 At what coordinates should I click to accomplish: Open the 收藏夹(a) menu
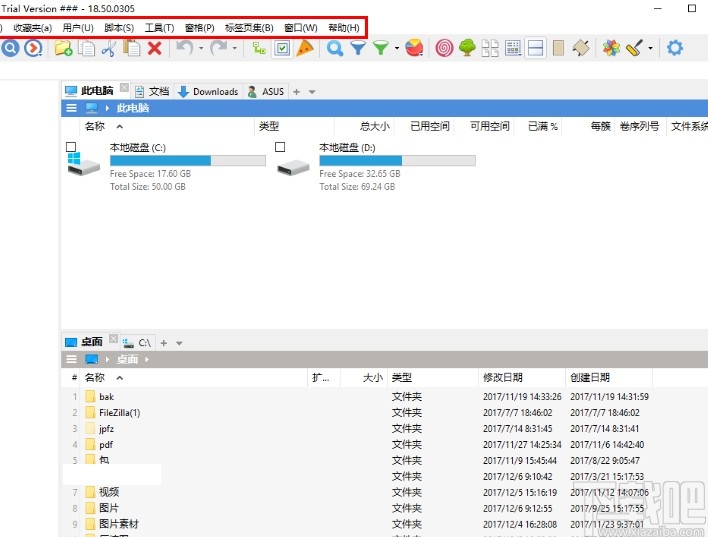pyautogui.click(x=33, y=28)
